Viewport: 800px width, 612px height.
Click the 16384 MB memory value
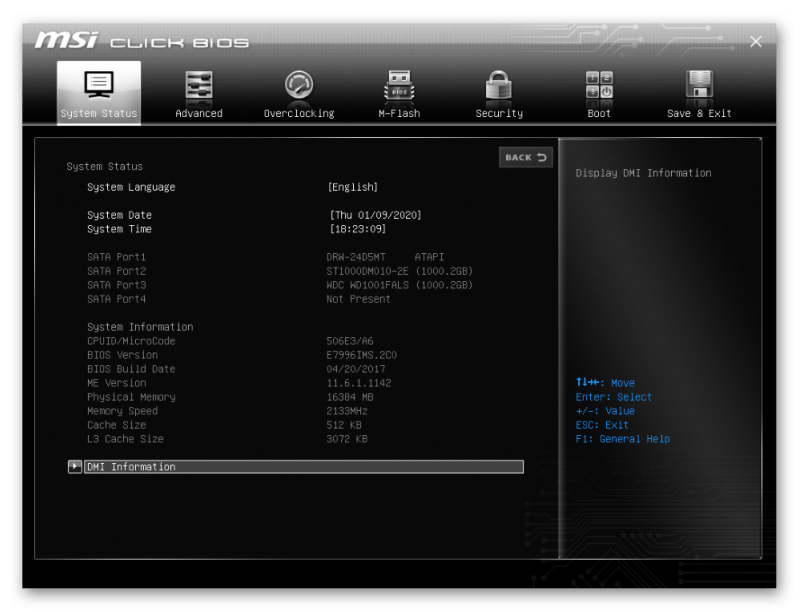[x=350, y=397]
